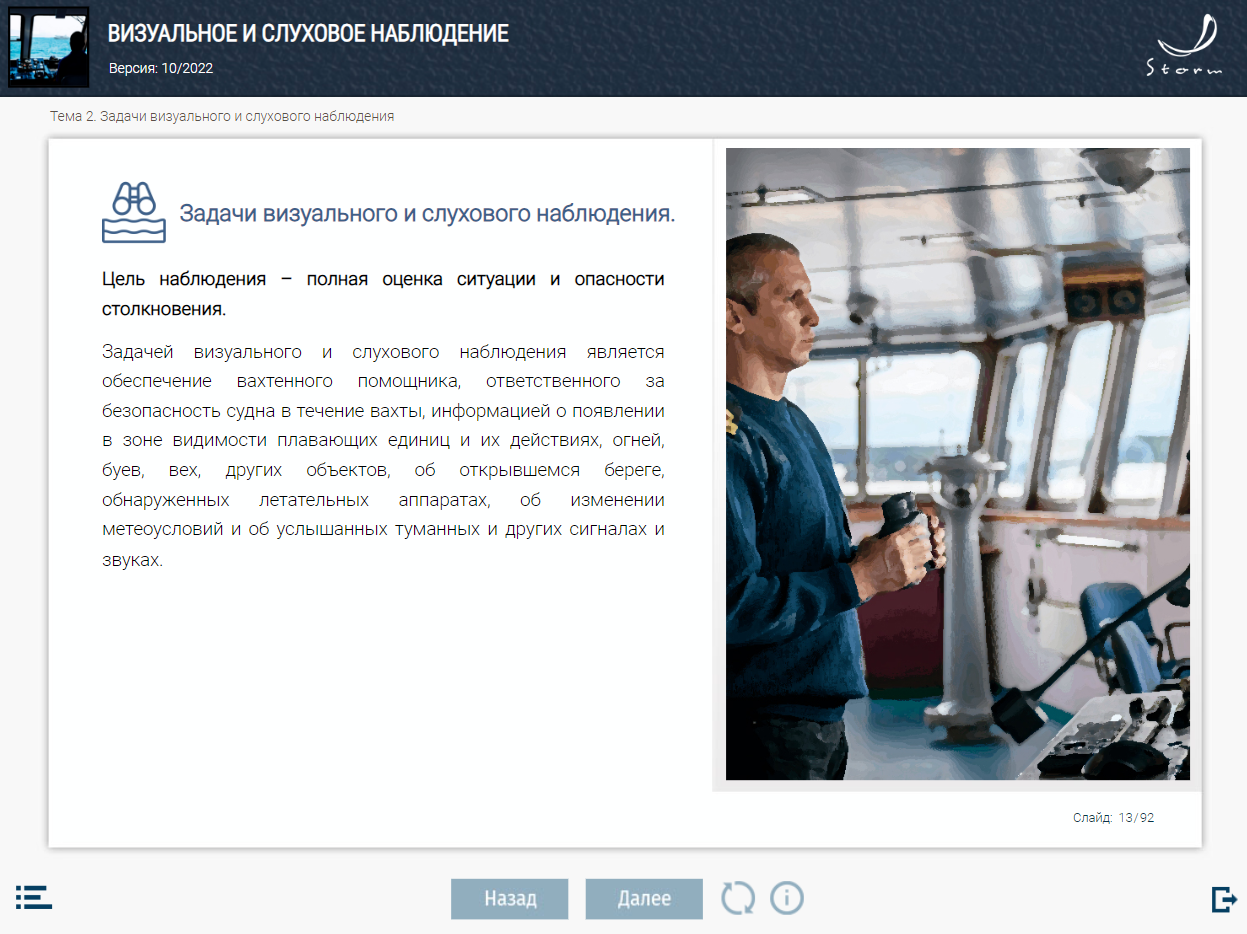Click the paragraph starting Задачей визуального

[383, 456]
